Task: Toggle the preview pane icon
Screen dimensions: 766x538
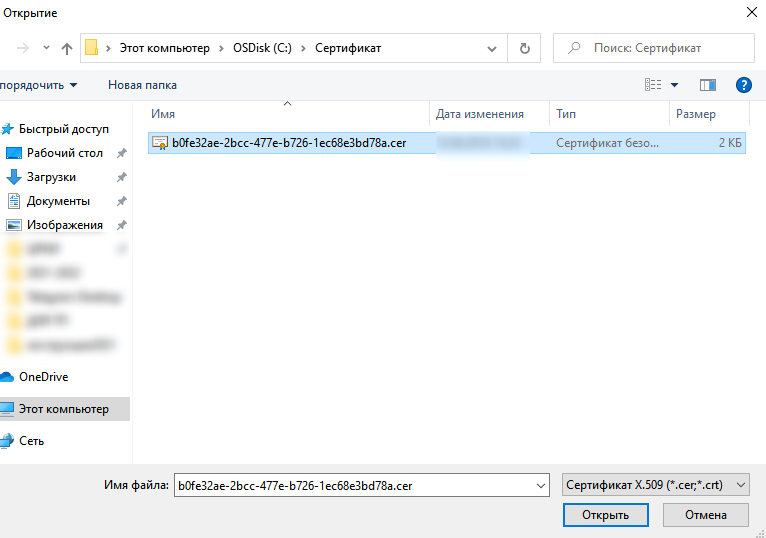Action: tap(708, 86)
